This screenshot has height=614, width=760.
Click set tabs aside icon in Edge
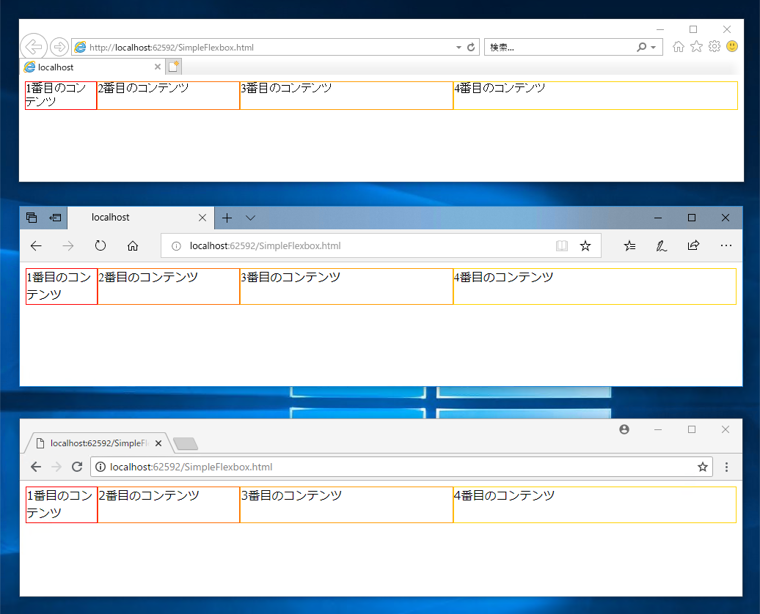click(55, 218)
